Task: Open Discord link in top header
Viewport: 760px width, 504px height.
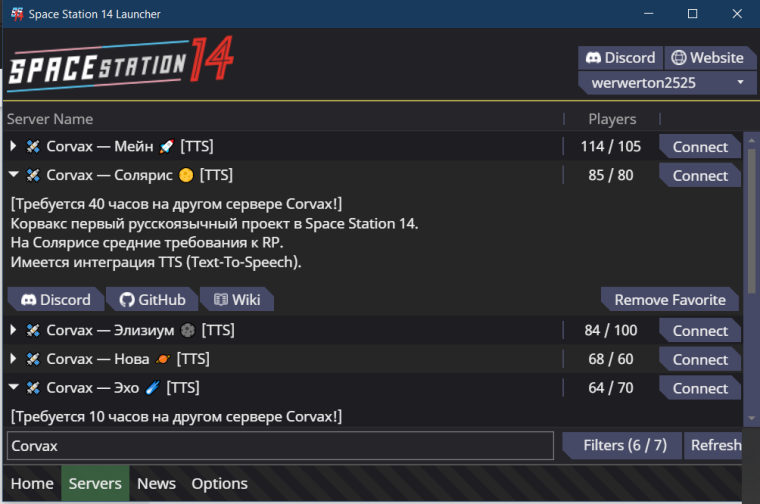Action: point(620,58)
